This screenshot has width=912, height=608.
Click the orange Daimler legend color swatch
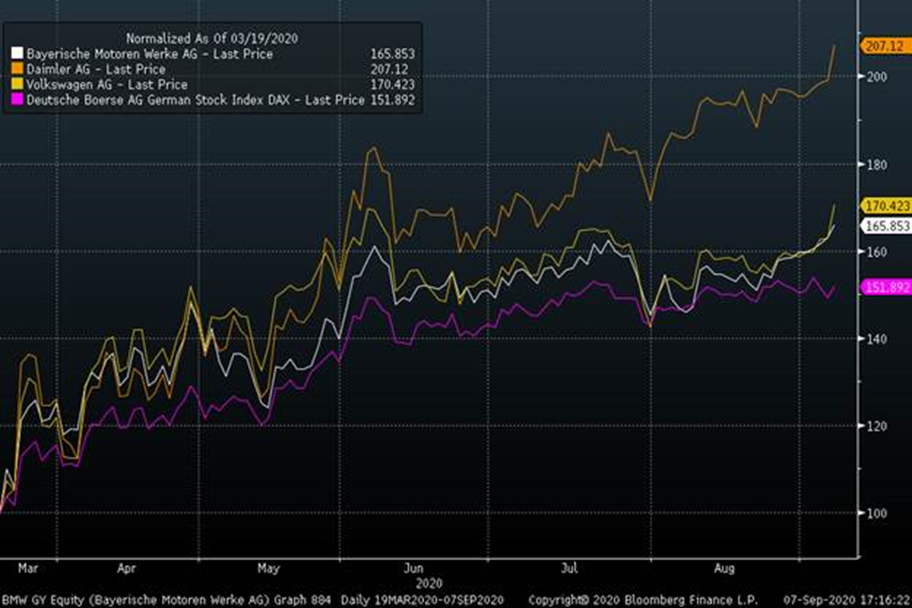[x=17, y=69]
